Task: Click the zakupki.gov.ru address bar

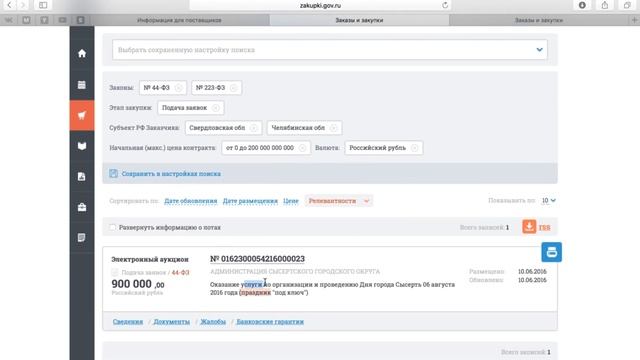Action: [x=320, y=5]
